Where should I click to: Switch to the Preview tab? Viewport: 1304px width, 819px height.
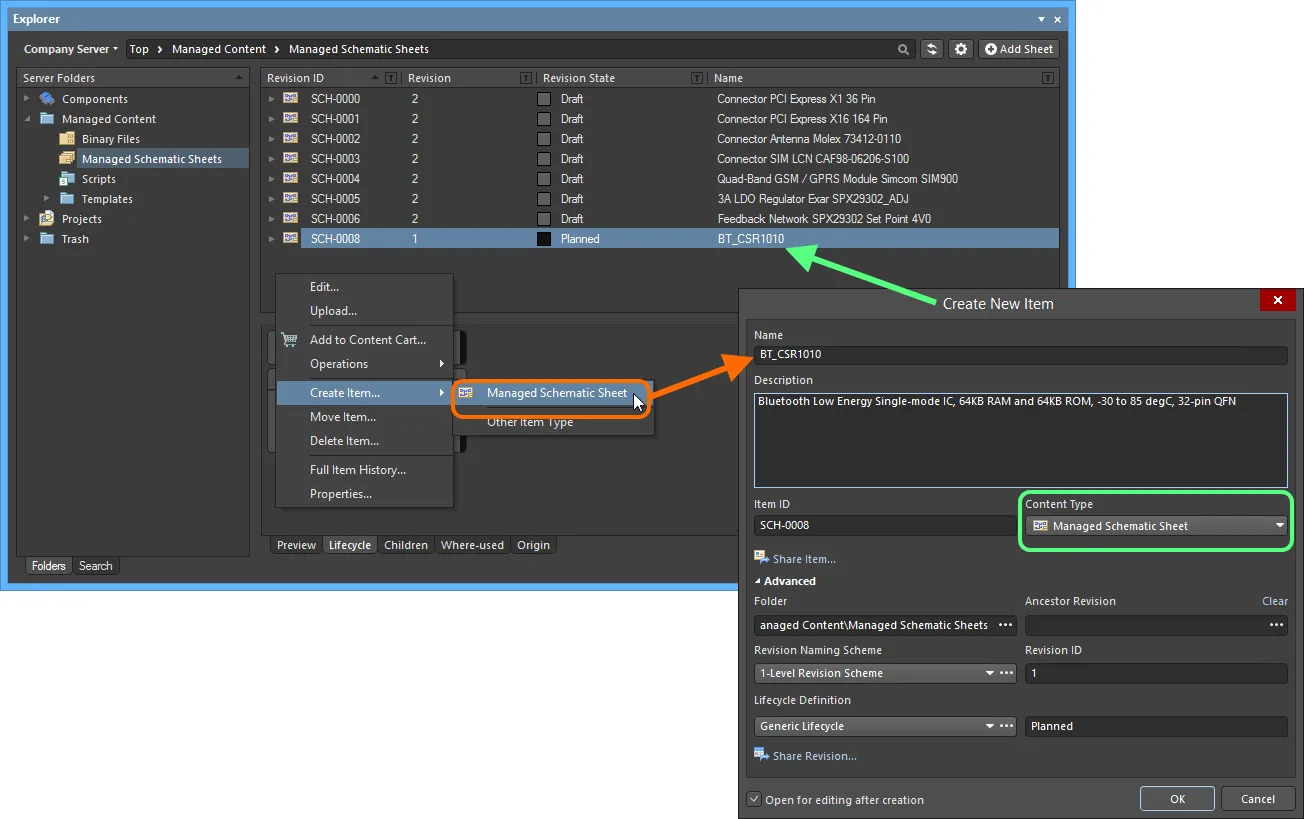coord(296,545)
